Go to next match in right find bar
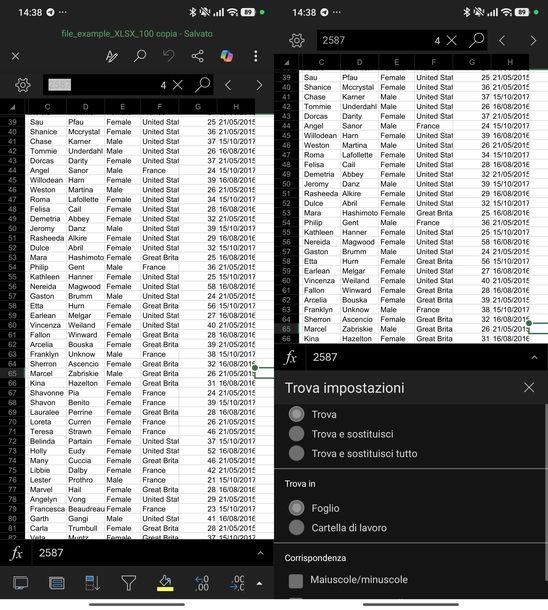Image resolution: width=548 pixels, height=610 pixels. [x=533, y=40]
